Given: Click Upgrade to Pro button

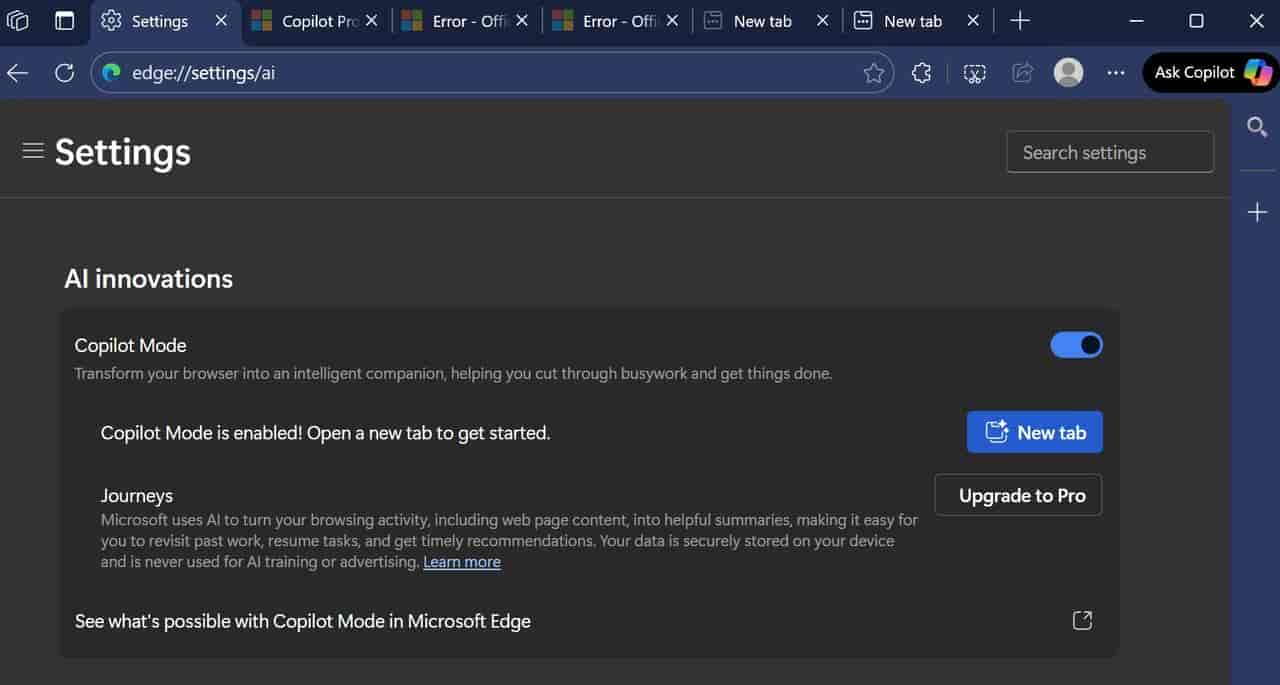Looking at the screenshot, I should pos(1018,495).
